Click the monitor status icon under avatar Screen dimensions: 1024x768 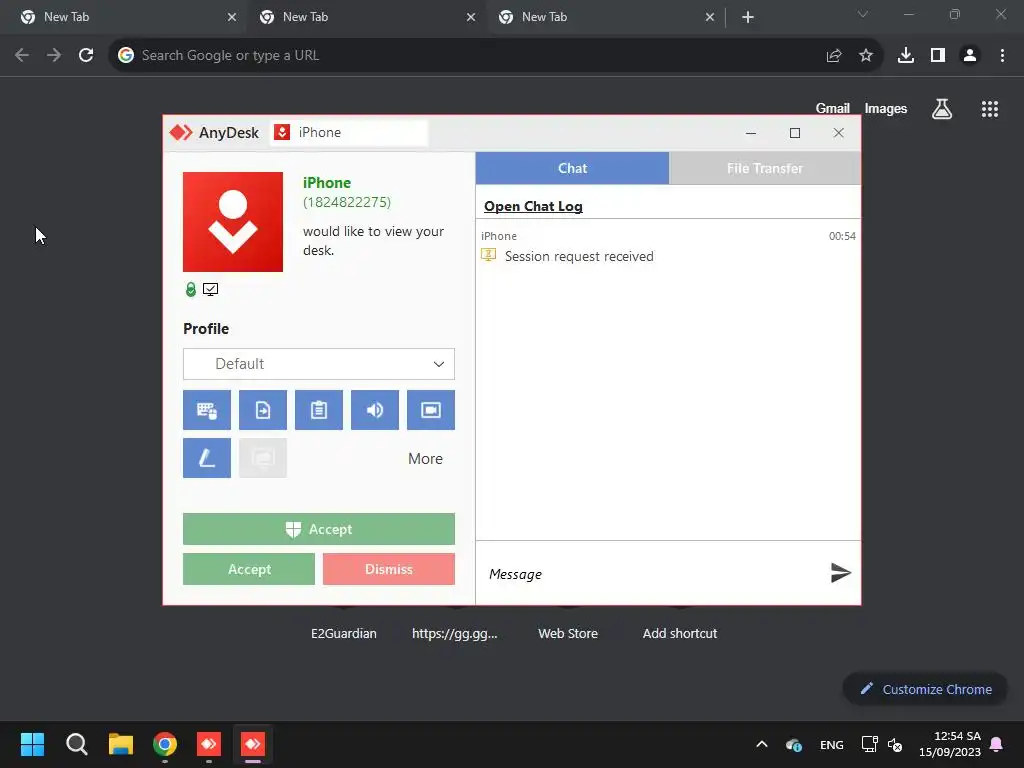tap(210, 289)
